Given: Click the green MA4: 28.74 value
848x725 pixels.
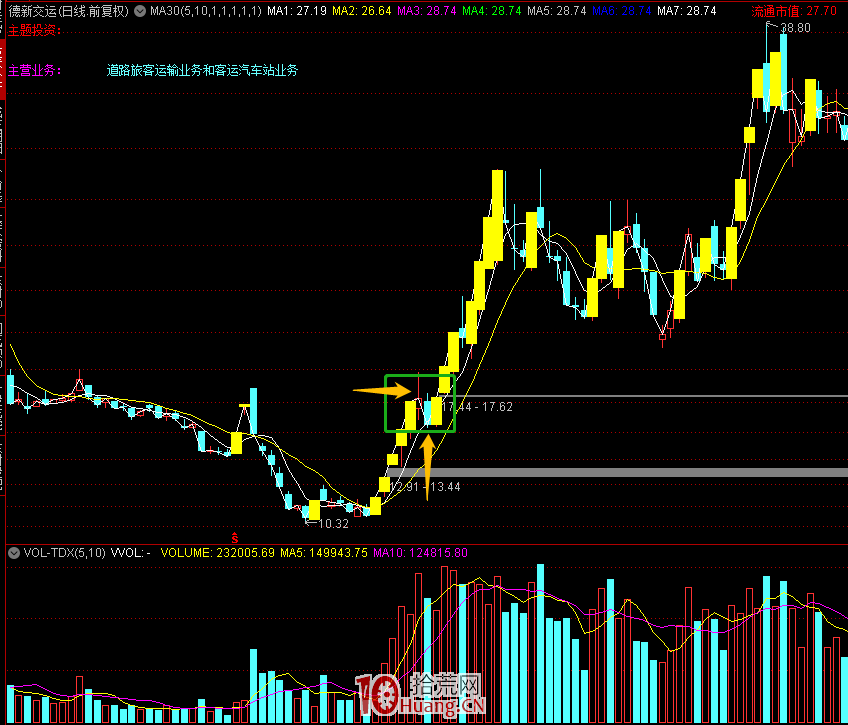Looking at the screenshot, I should pos(492,11).
